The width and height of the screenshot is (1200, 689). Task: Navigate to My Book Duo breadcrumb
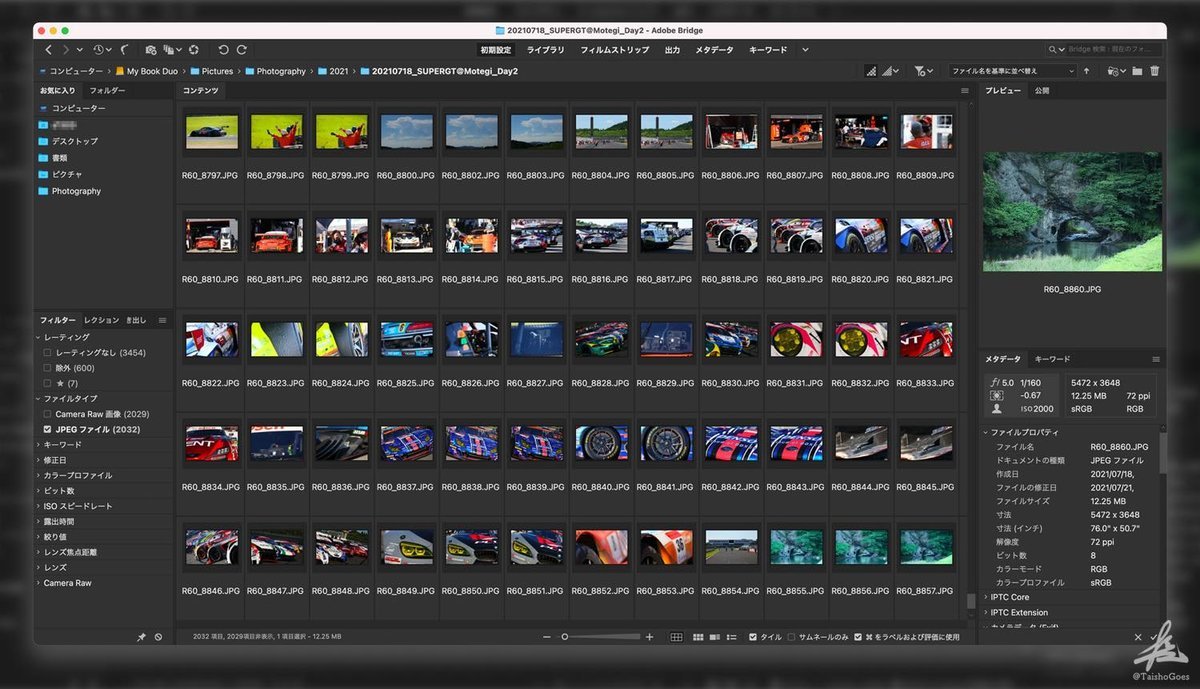pyautogui.click(x=145, y=72)
